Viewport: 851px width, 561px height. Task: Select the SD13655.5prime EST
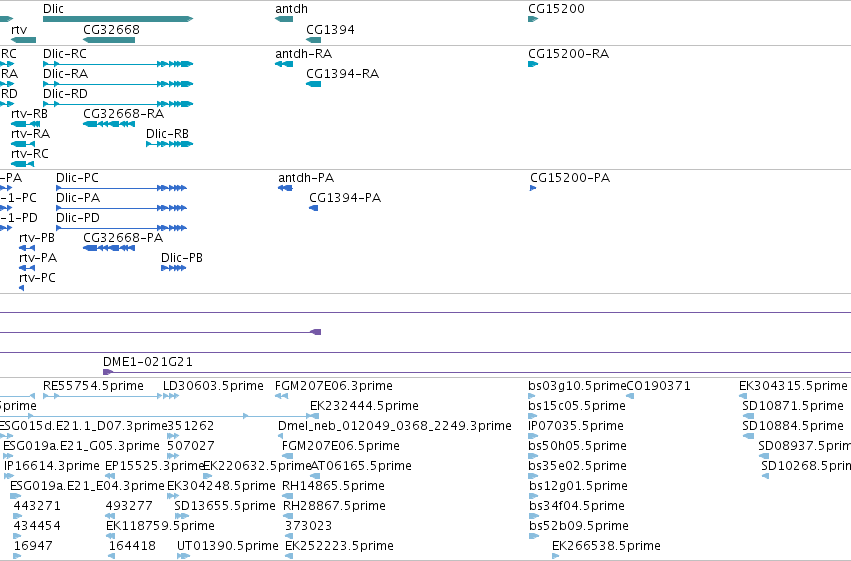tap(182, 516)
